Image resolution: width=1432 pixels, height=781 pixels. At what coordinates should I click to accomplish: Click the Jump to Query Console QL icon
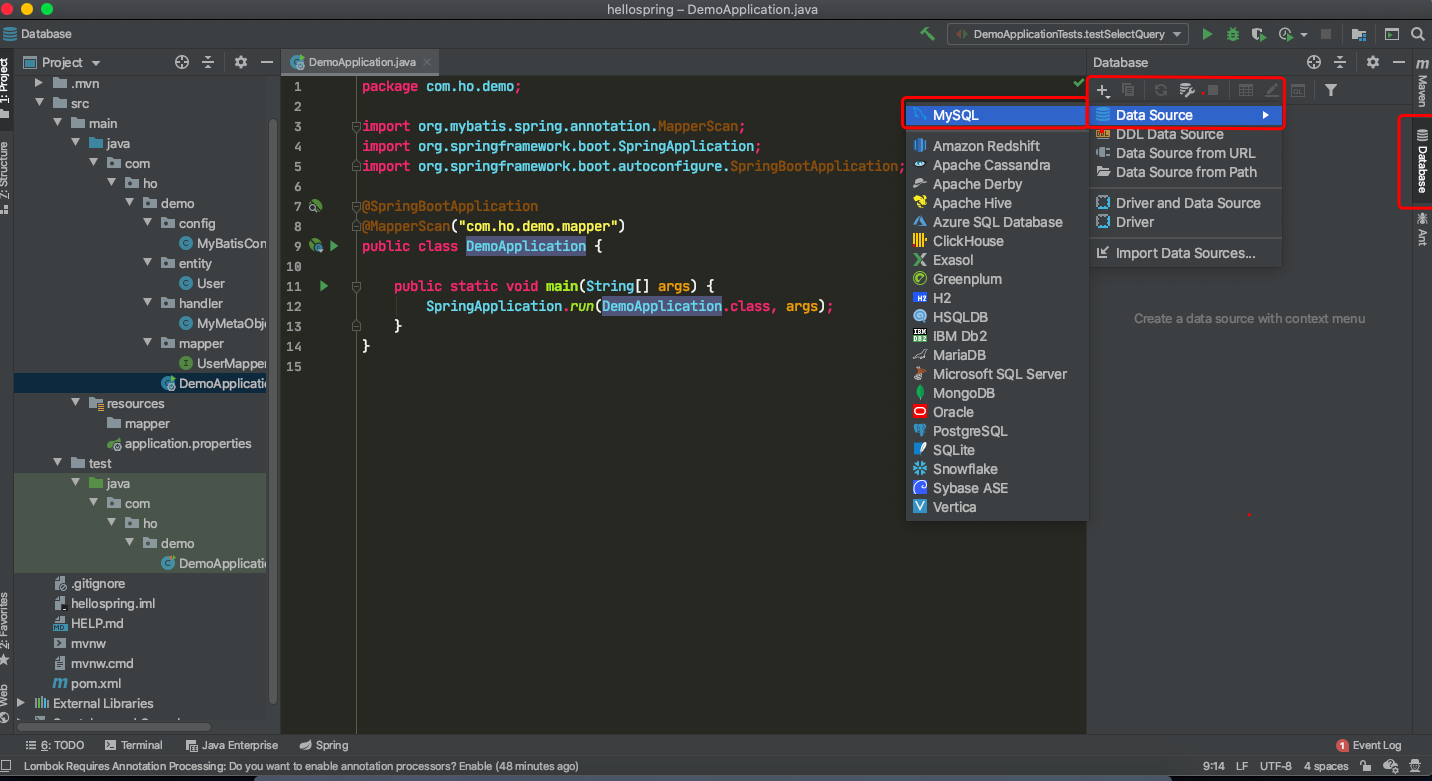(1297, 90)
